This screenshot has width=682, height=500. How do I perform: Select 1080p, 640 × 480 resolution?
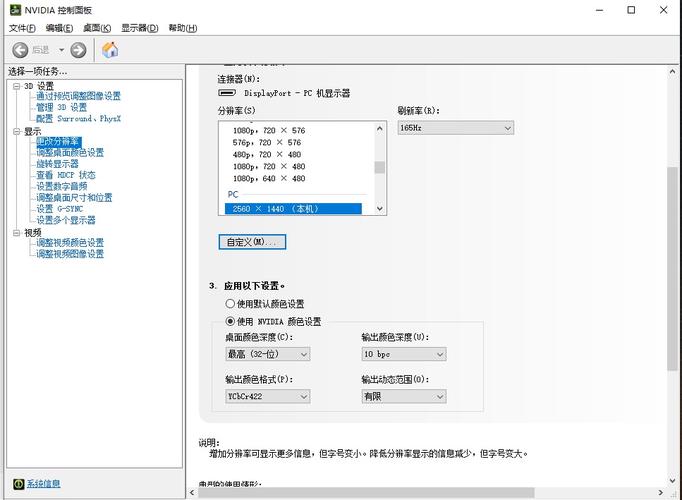click(269, 179)
